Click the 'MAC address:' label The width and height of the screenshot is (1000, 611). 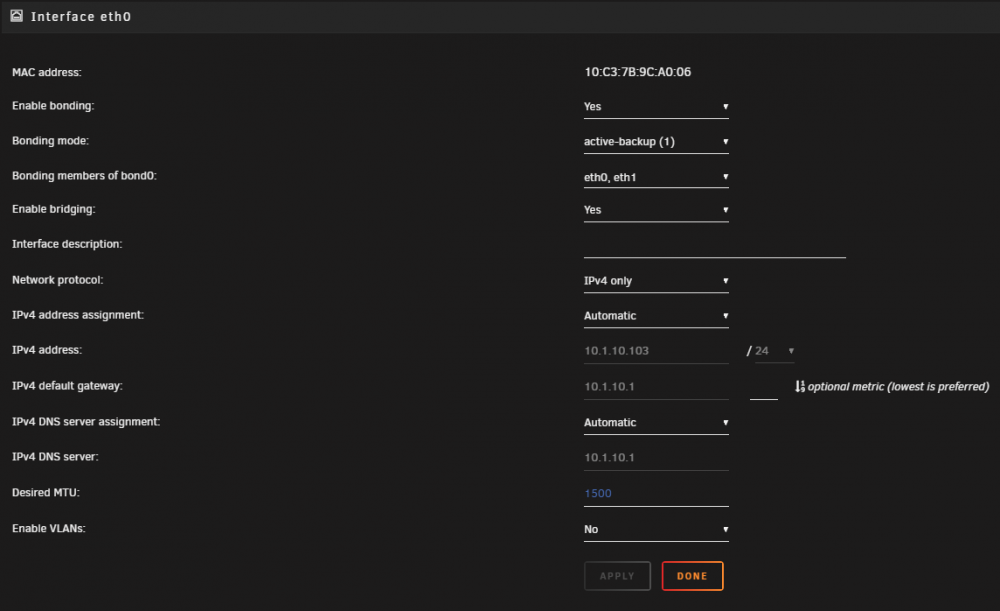(47, 72)
